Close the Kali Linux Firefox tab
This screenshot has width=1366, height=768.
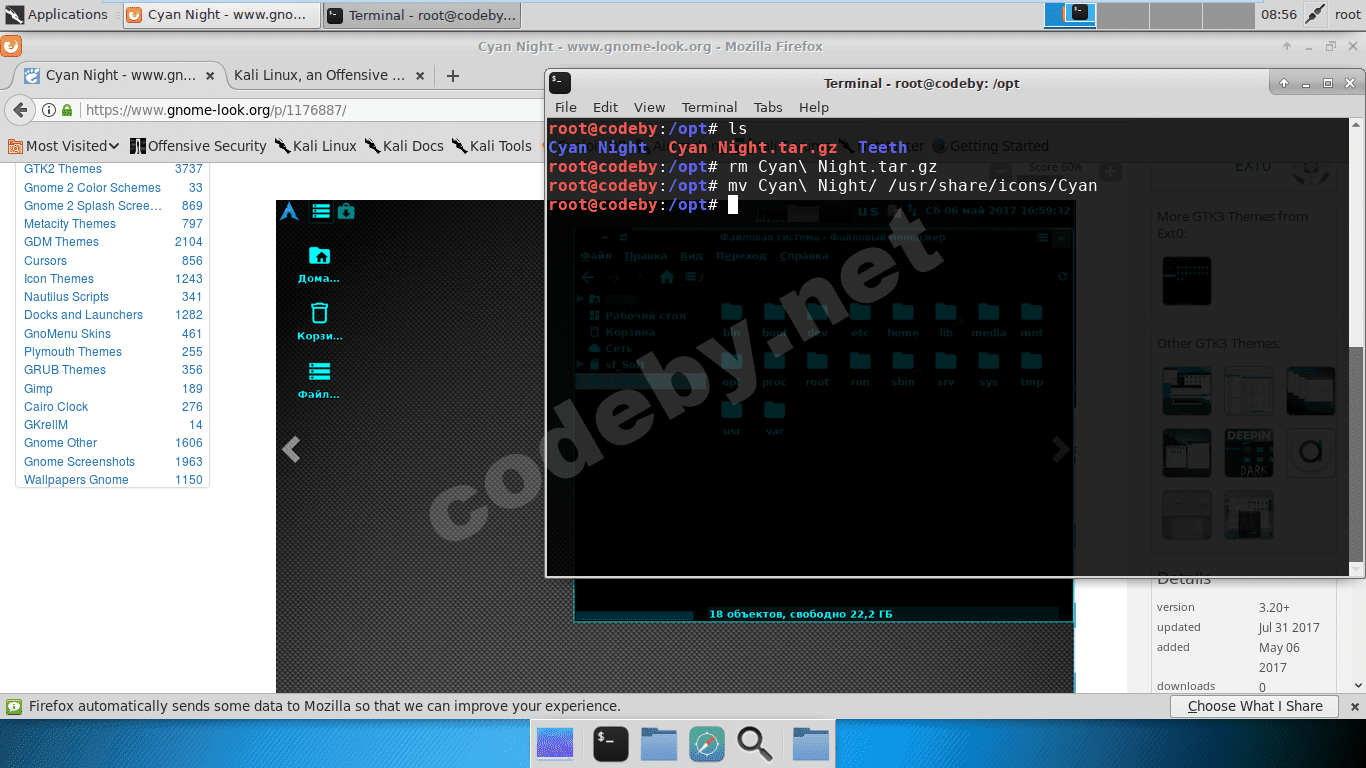pyautogui.click(x=420, y=76)
